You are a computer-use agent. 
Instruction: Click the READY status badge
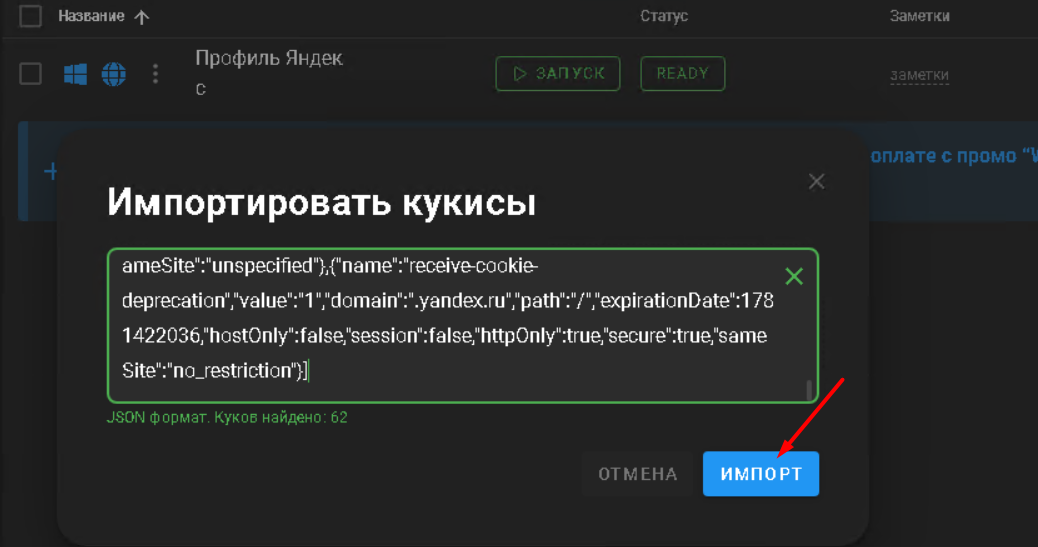click(683, 74)
